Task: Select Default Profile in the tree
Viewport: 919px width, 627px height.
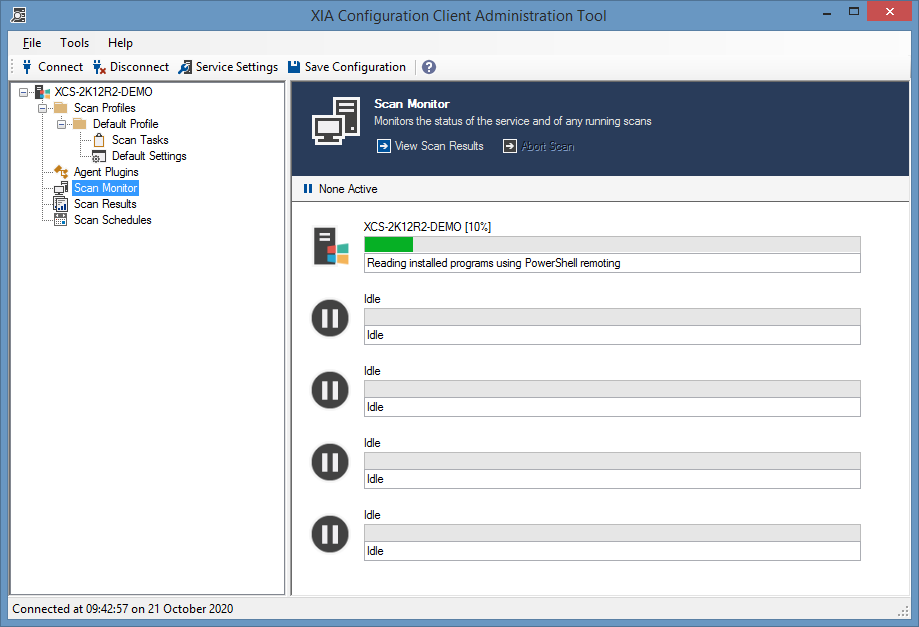Action: (125, 124)
